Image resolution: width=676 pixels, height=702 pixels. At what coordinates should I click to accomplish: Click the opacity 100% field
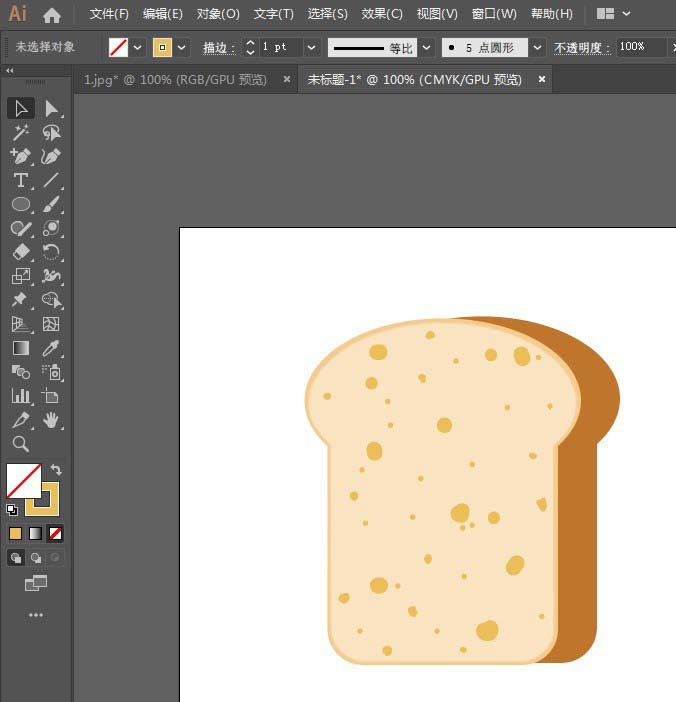click(x=640, y=47)
